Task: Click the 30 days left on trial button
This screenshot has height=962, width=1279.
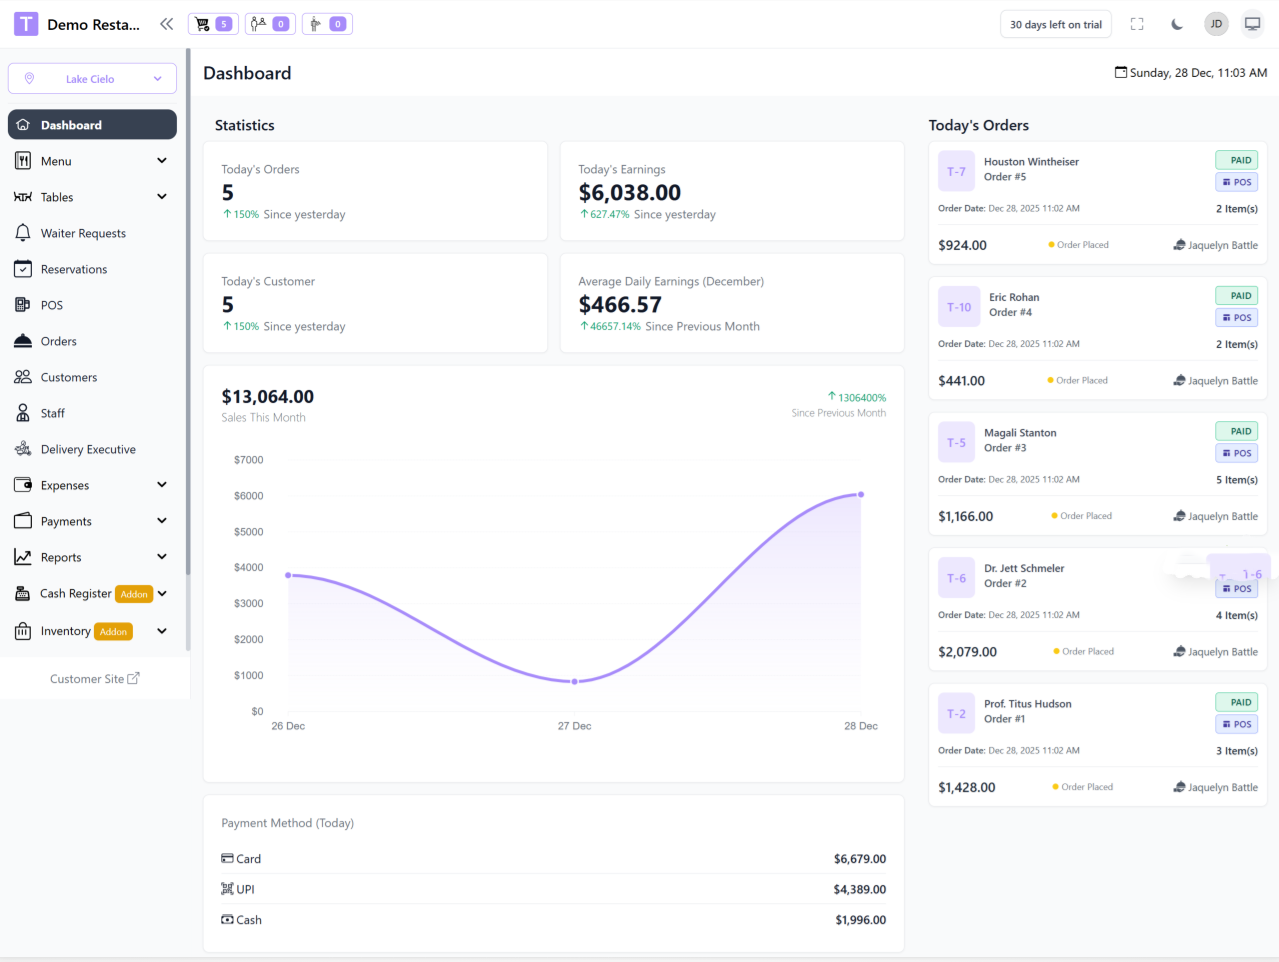Action: click(x=1055, y=24)
